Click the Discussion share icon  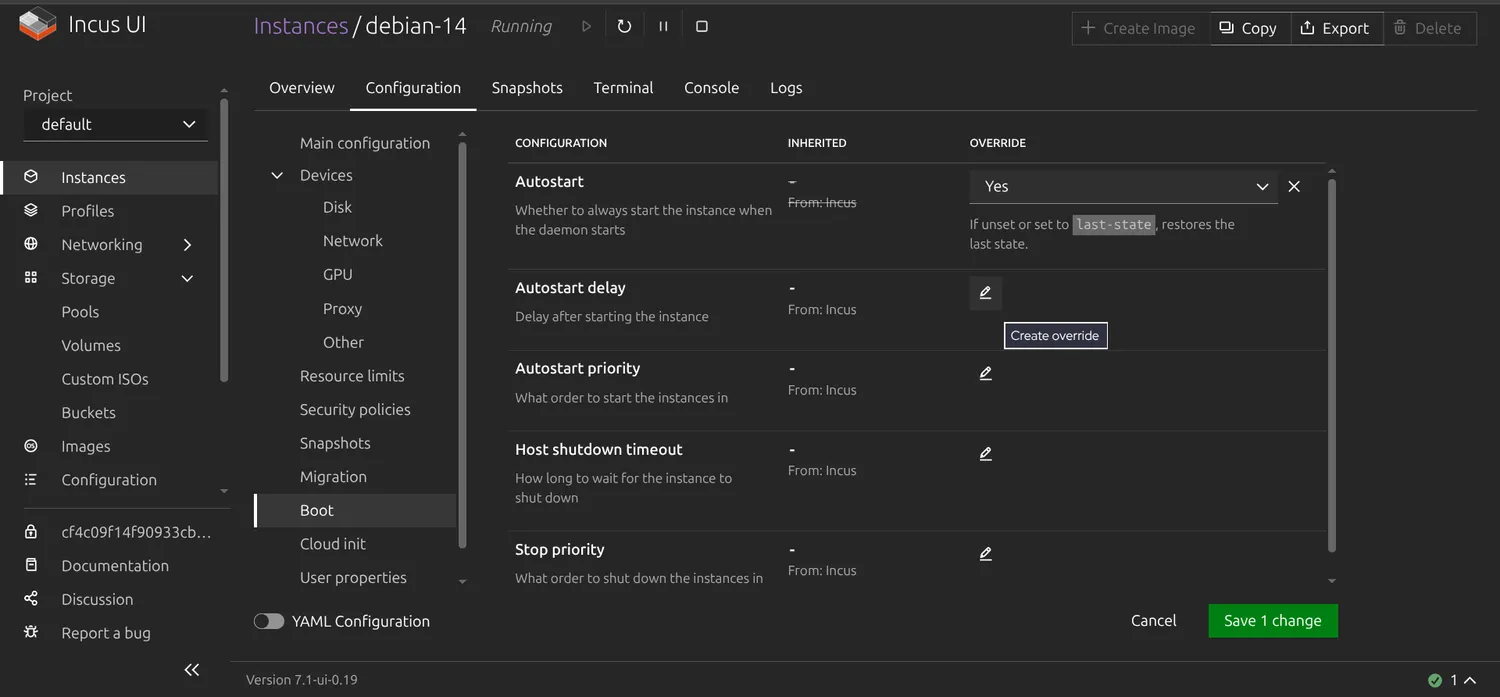[31, 599]
